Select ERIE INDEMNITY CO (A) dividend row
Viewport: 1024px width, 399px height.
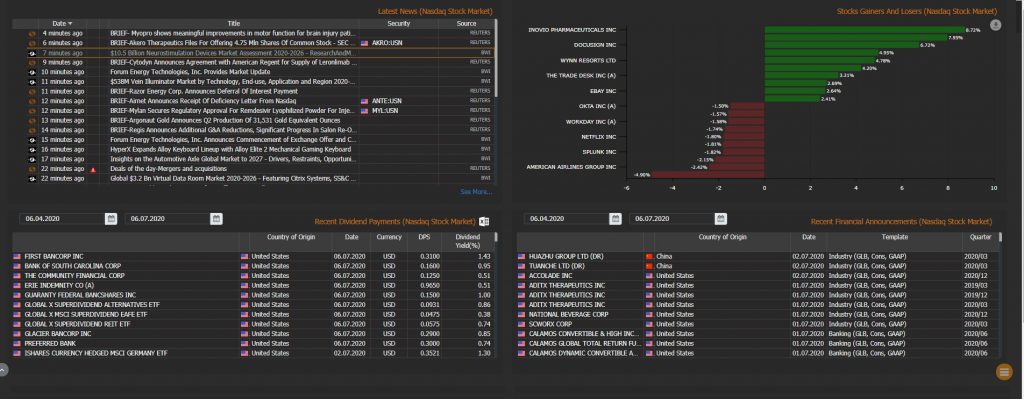point(253,285)
